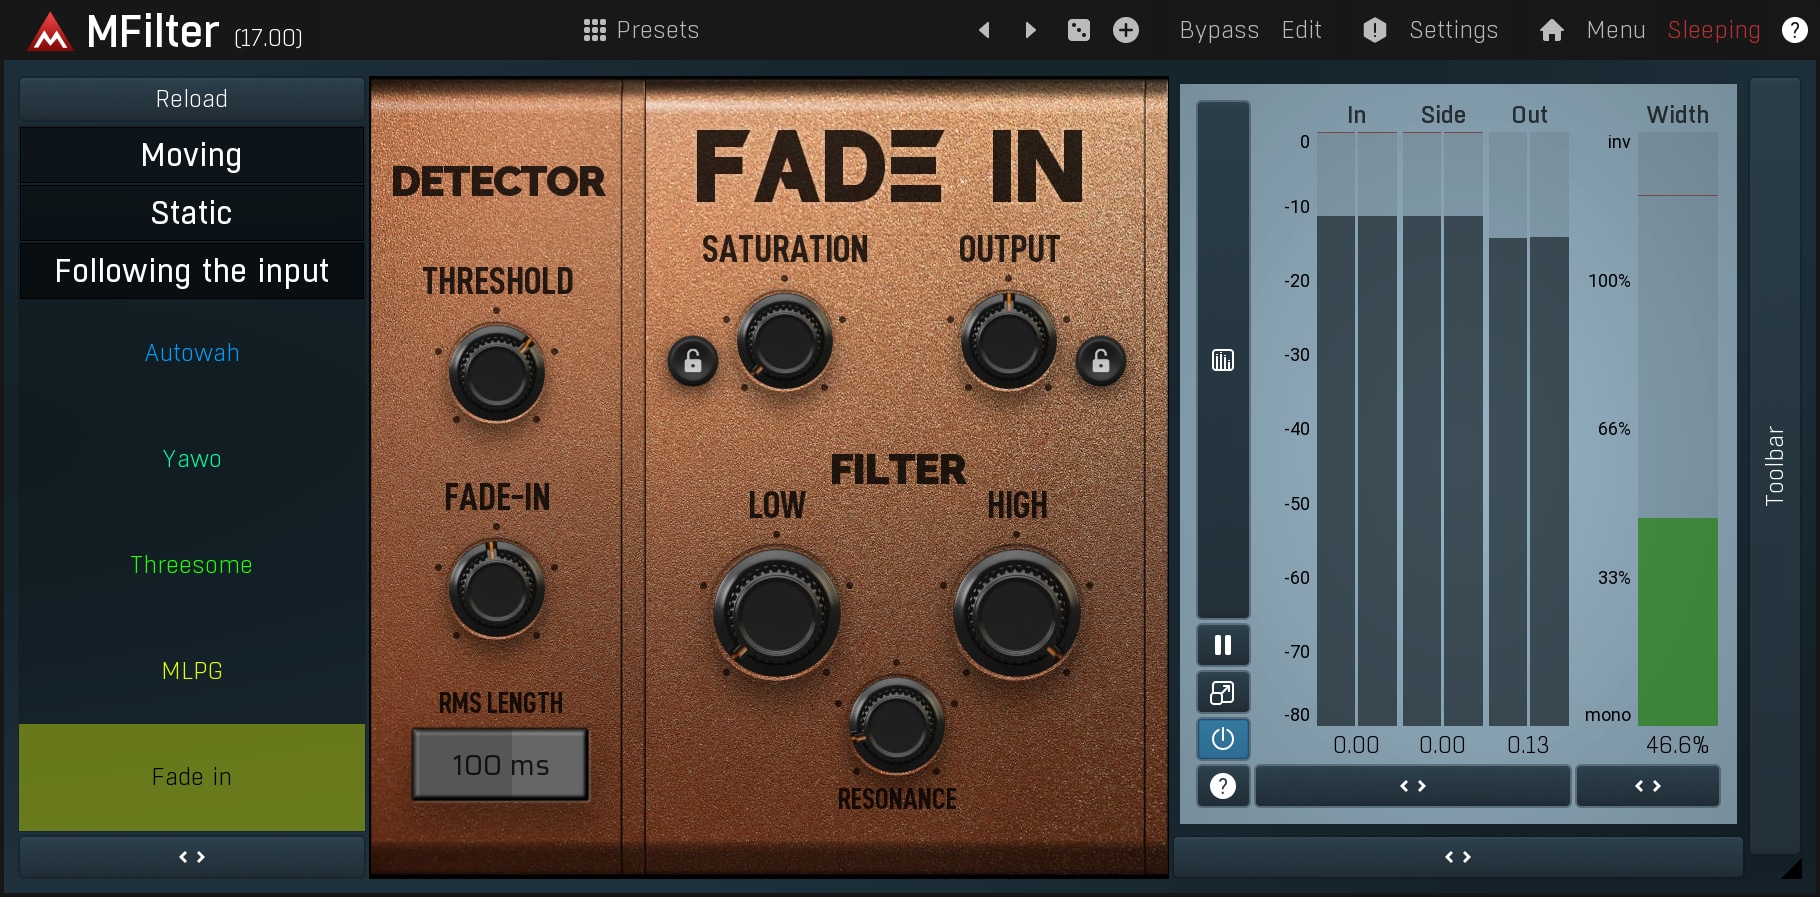
Task: Open the Presets browser
Action: click(x=641, y=30)
